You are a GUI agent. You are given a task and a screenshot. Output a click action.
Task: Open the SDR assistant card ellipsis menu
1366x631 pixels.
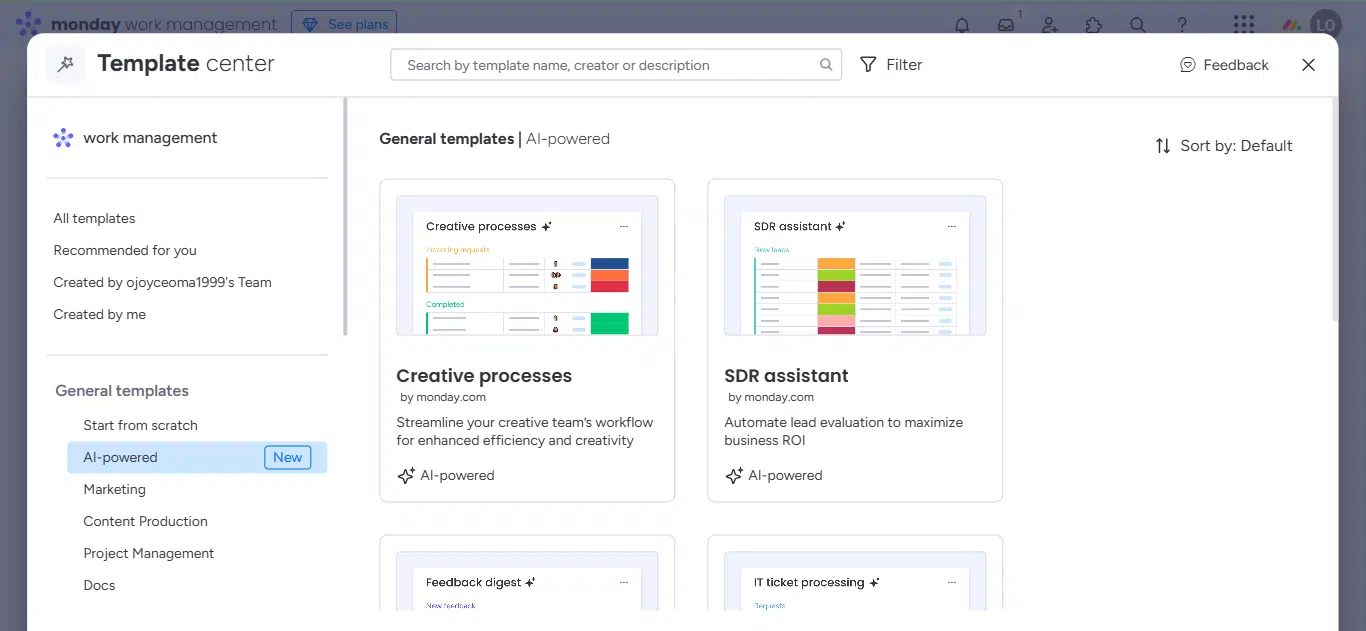tap(952, 226)
